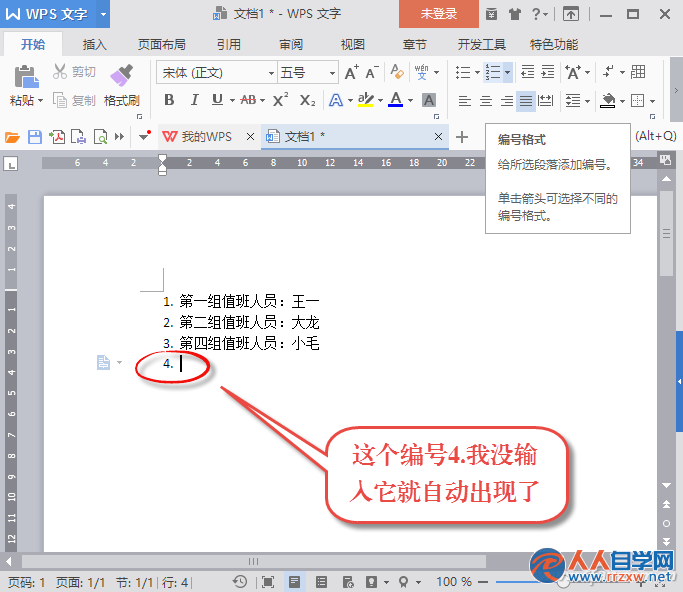Click the tab stop selector box at ruler corner
This screenshot has height=592, width=683.
(x=10, y=164)
